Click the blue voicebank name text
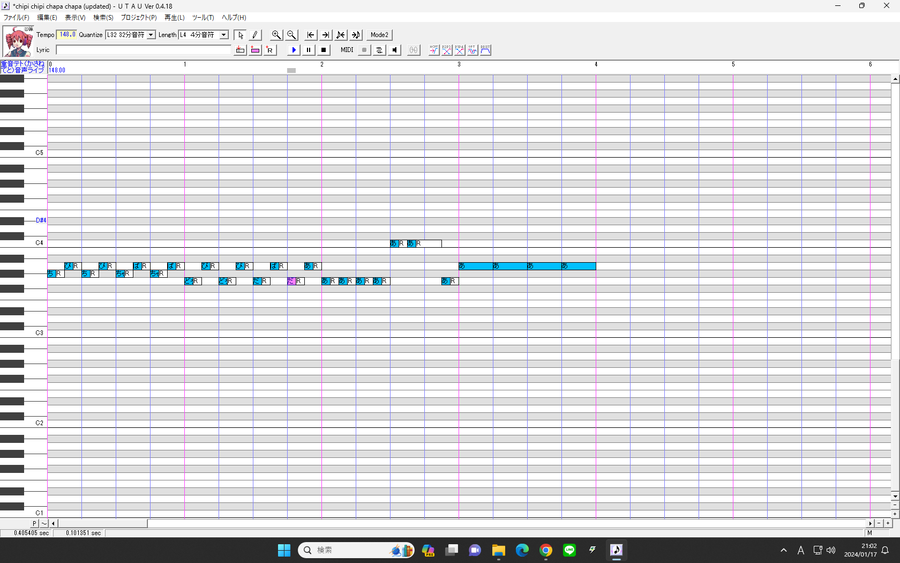This screenshot has width=900, height=563. [23, 67]
